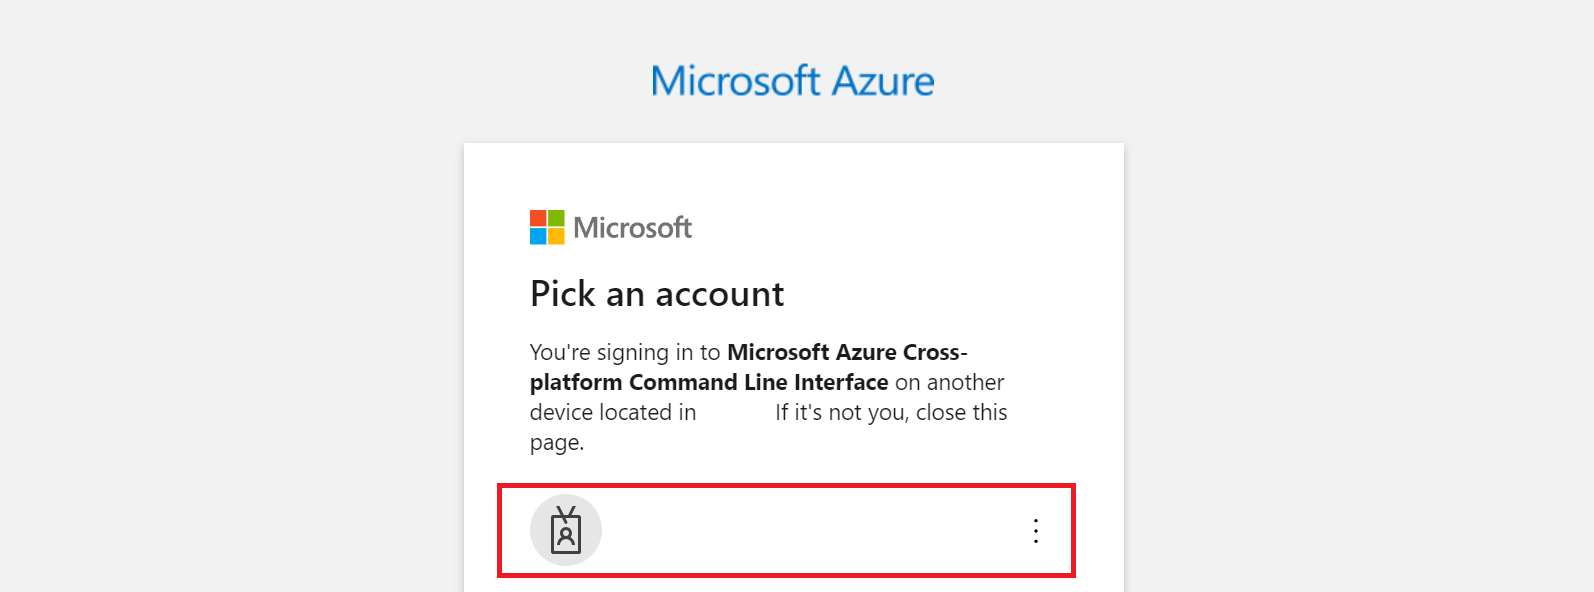Click the gray "Microsoft" wordmark in card
Image resolution: width=1594 pixels, height=592 pixels.
632,228
